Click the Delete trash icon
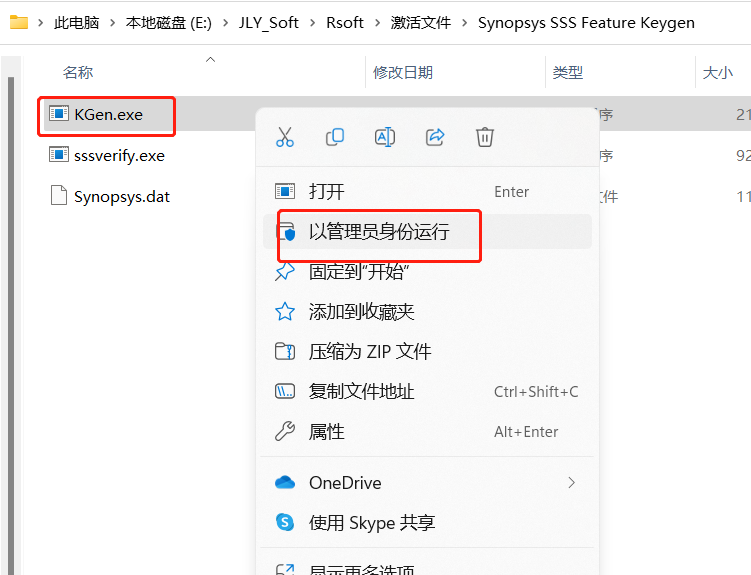Screen dimensions: 751x575 tap(485, 137)
